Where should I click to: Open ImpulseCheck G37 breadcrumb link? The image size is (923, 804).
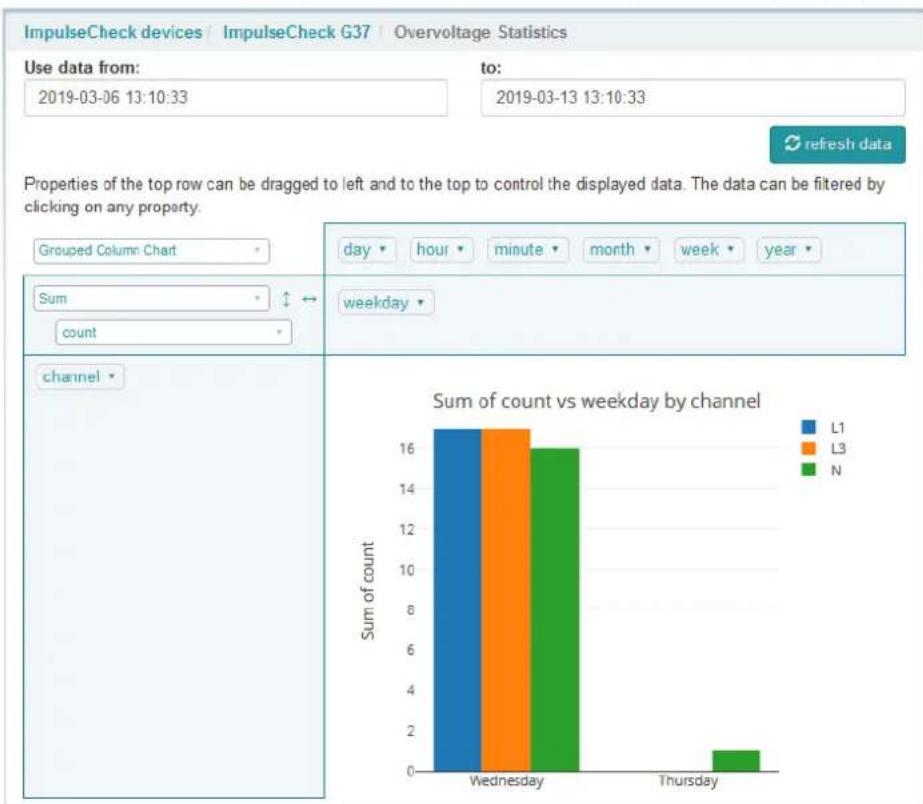297,32
